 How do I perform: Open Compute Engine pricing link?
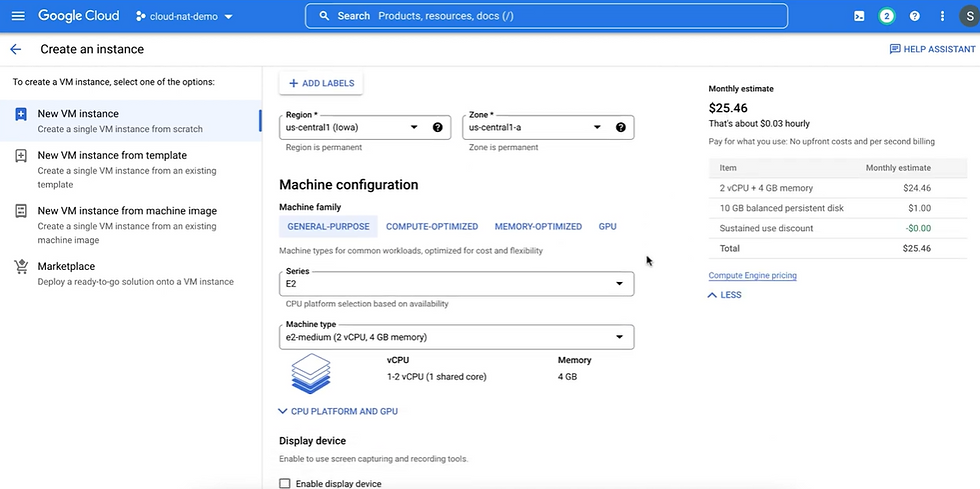tap(752, 275)
